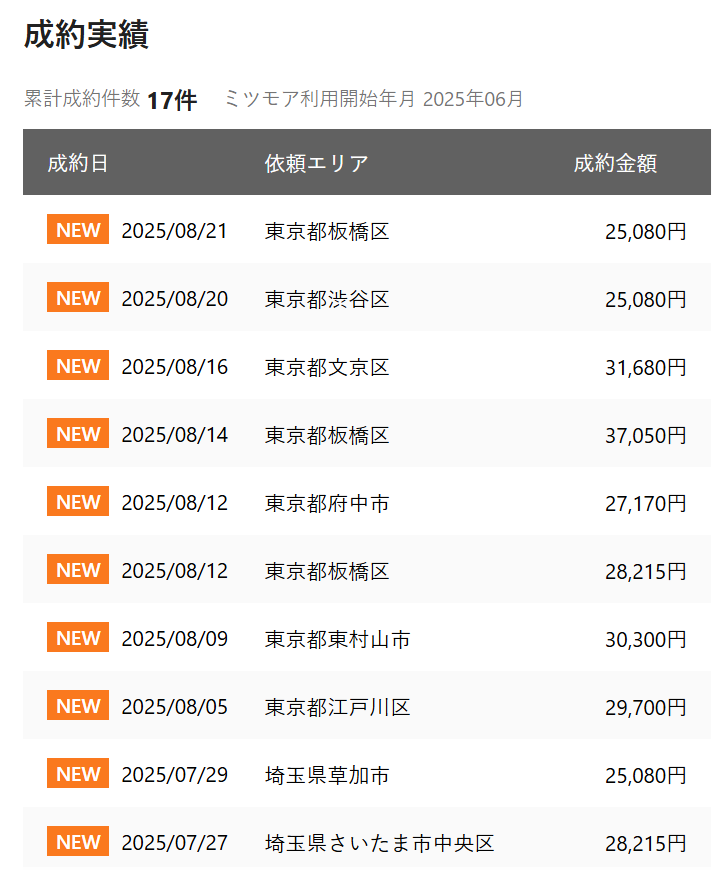Click the 31,680円 contract amount
This screenshot has height=870, width=713.
[645, 368]
